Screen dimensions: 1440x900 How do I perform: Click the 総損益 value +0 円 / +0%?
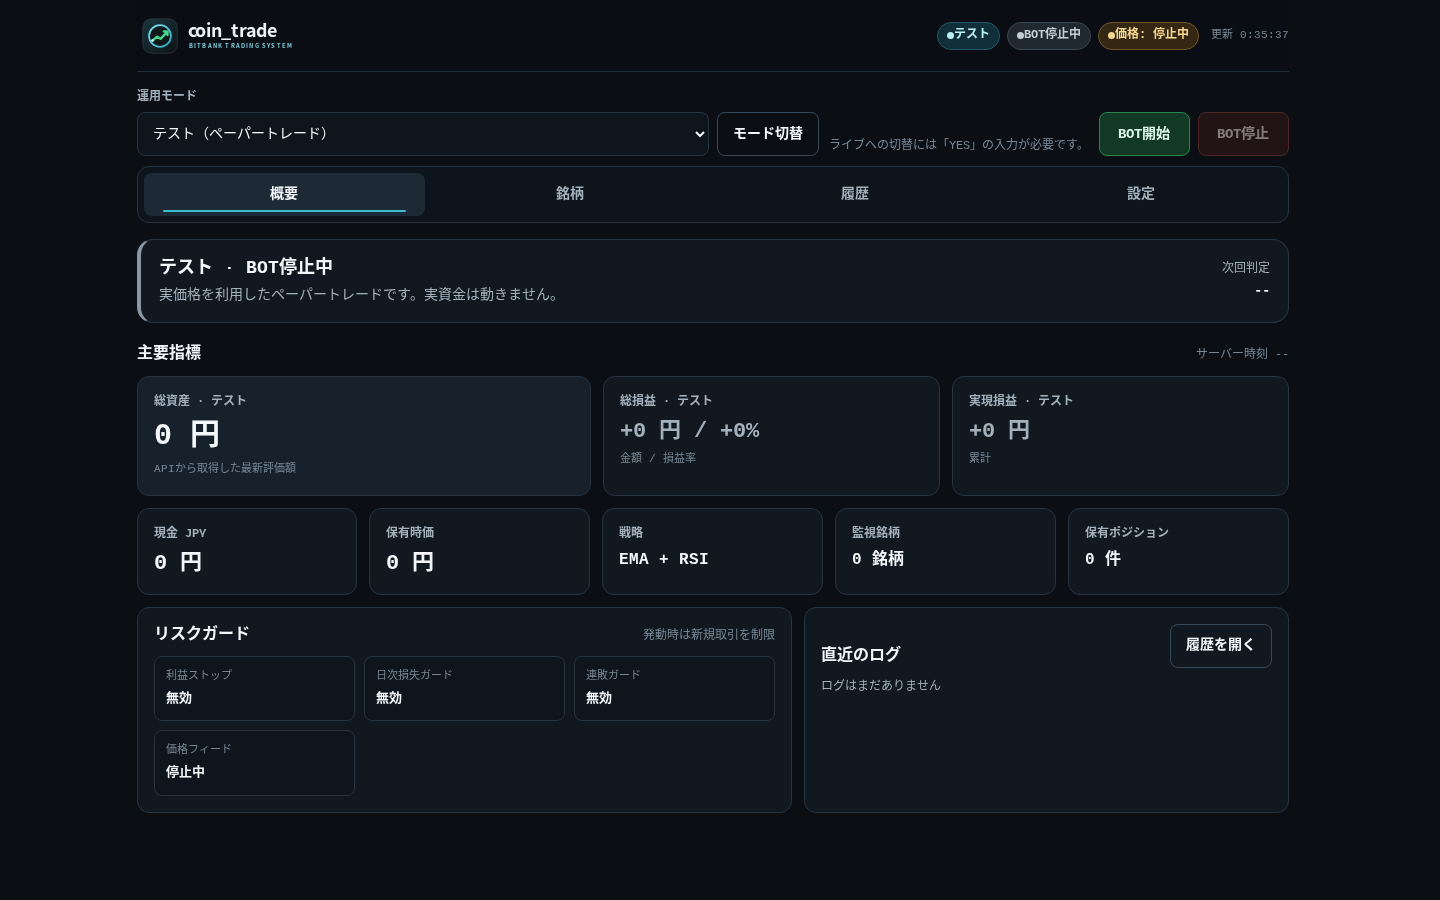(690, 431)
